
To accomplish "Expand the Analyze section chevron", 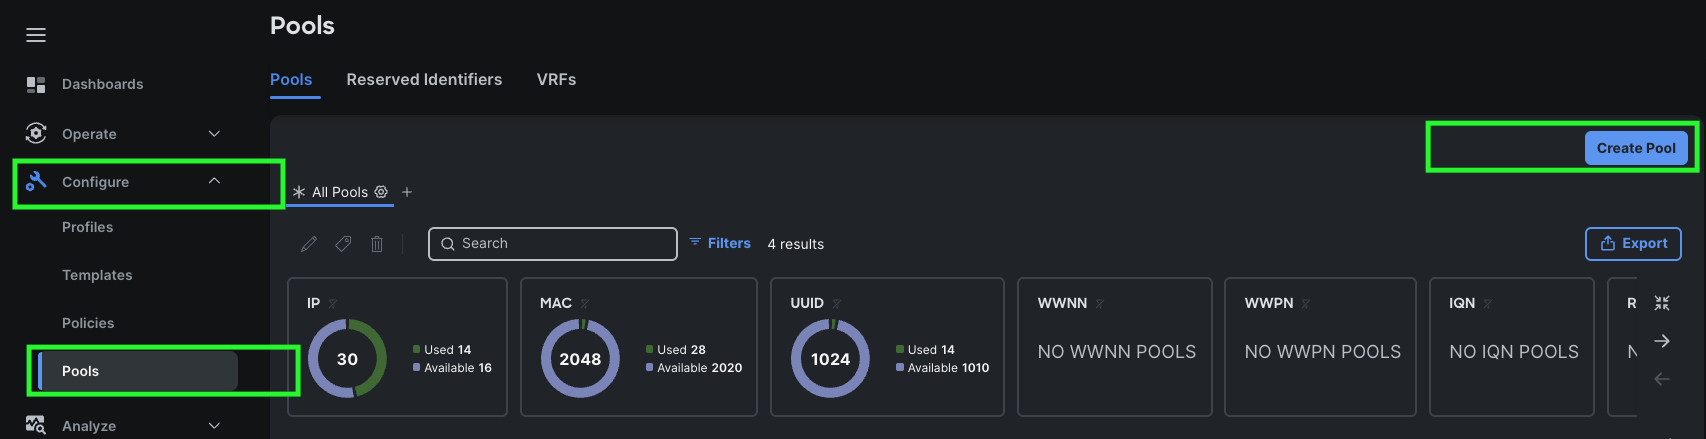I will pyautogui.click(x=214, y=425).
